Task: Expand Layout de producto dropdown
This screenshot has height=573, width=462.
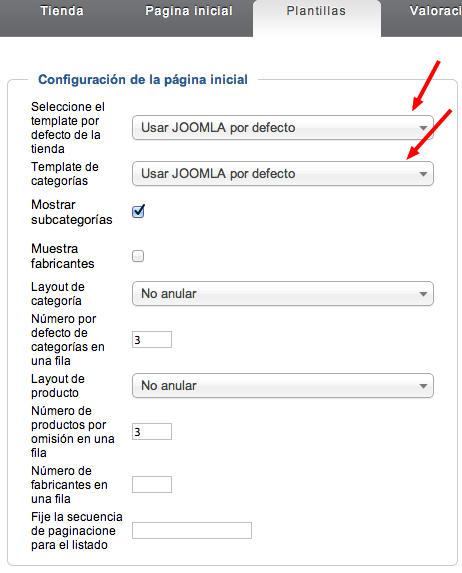Action: (x=283, y=386)
